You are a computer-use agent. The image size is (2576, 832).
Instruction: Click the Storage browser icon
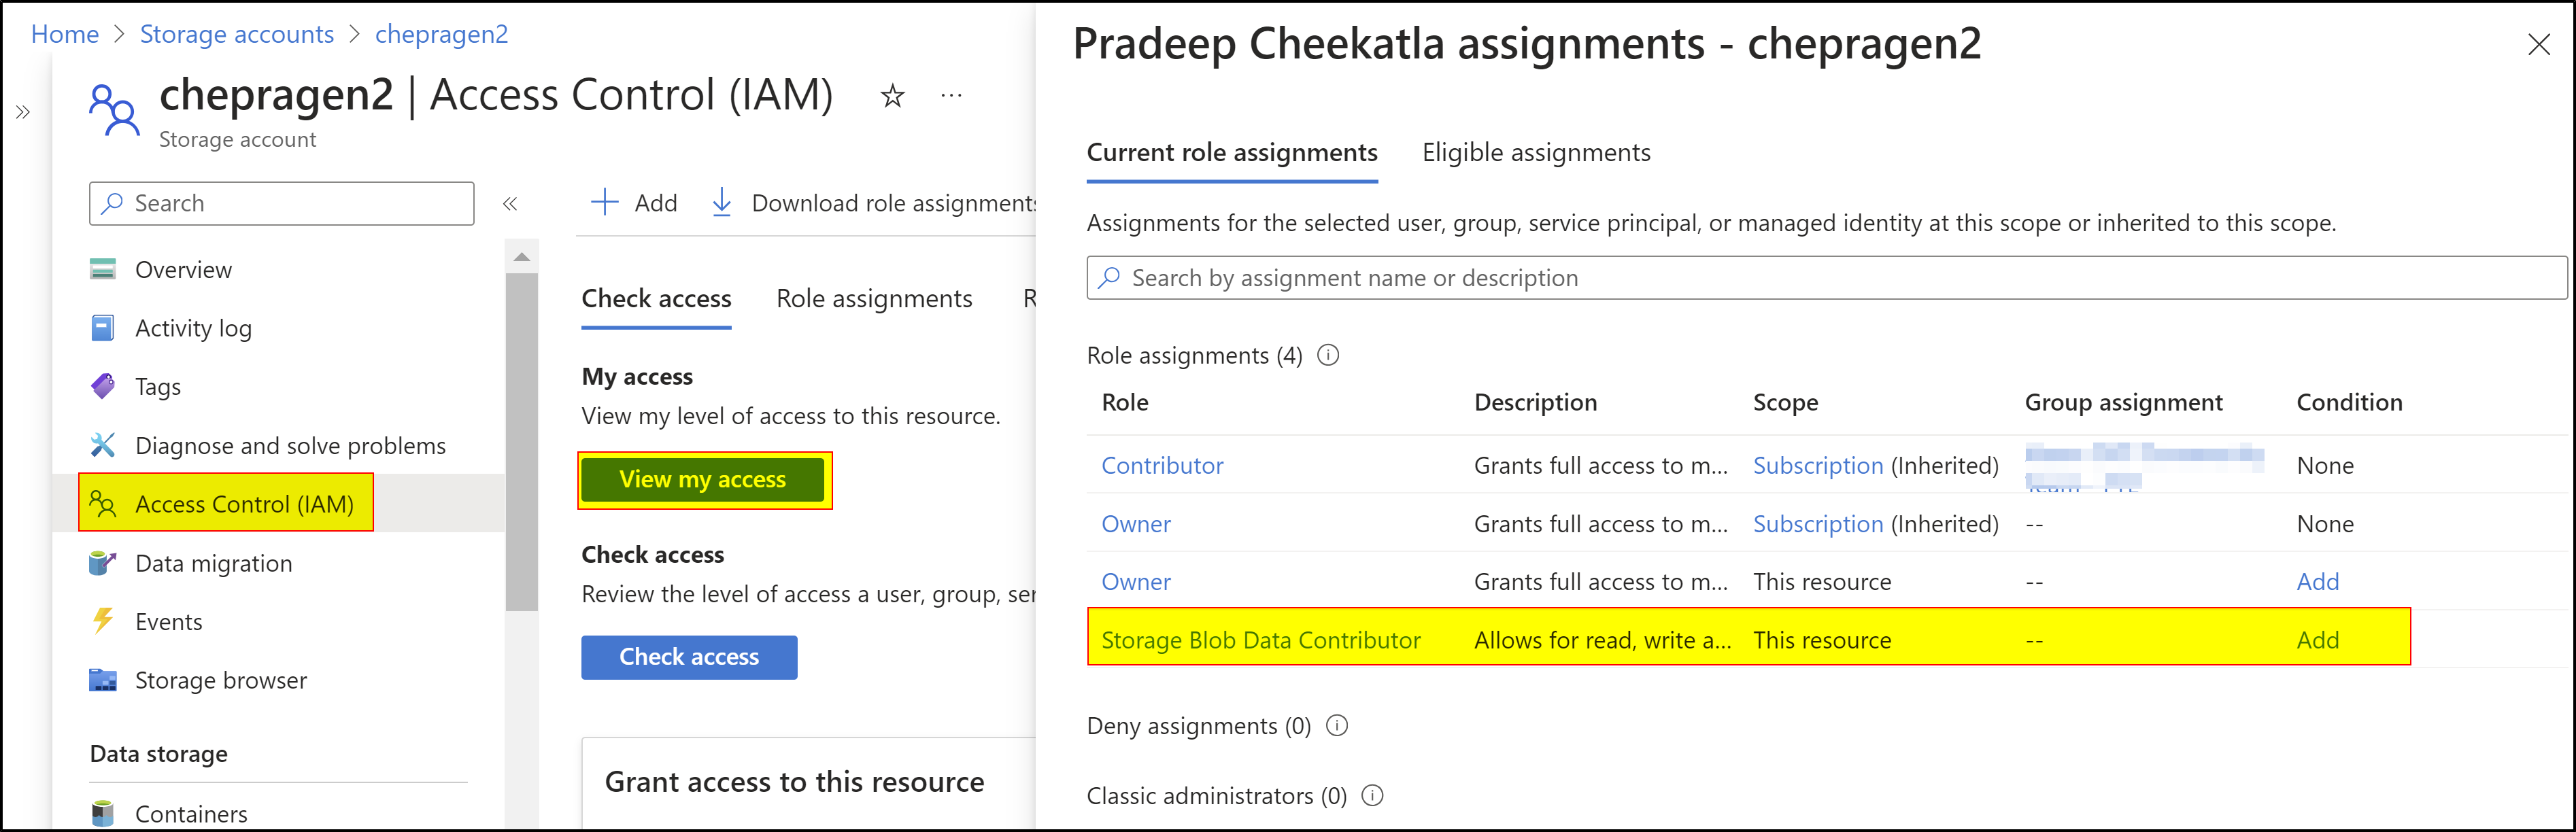[x=103, y=680]
